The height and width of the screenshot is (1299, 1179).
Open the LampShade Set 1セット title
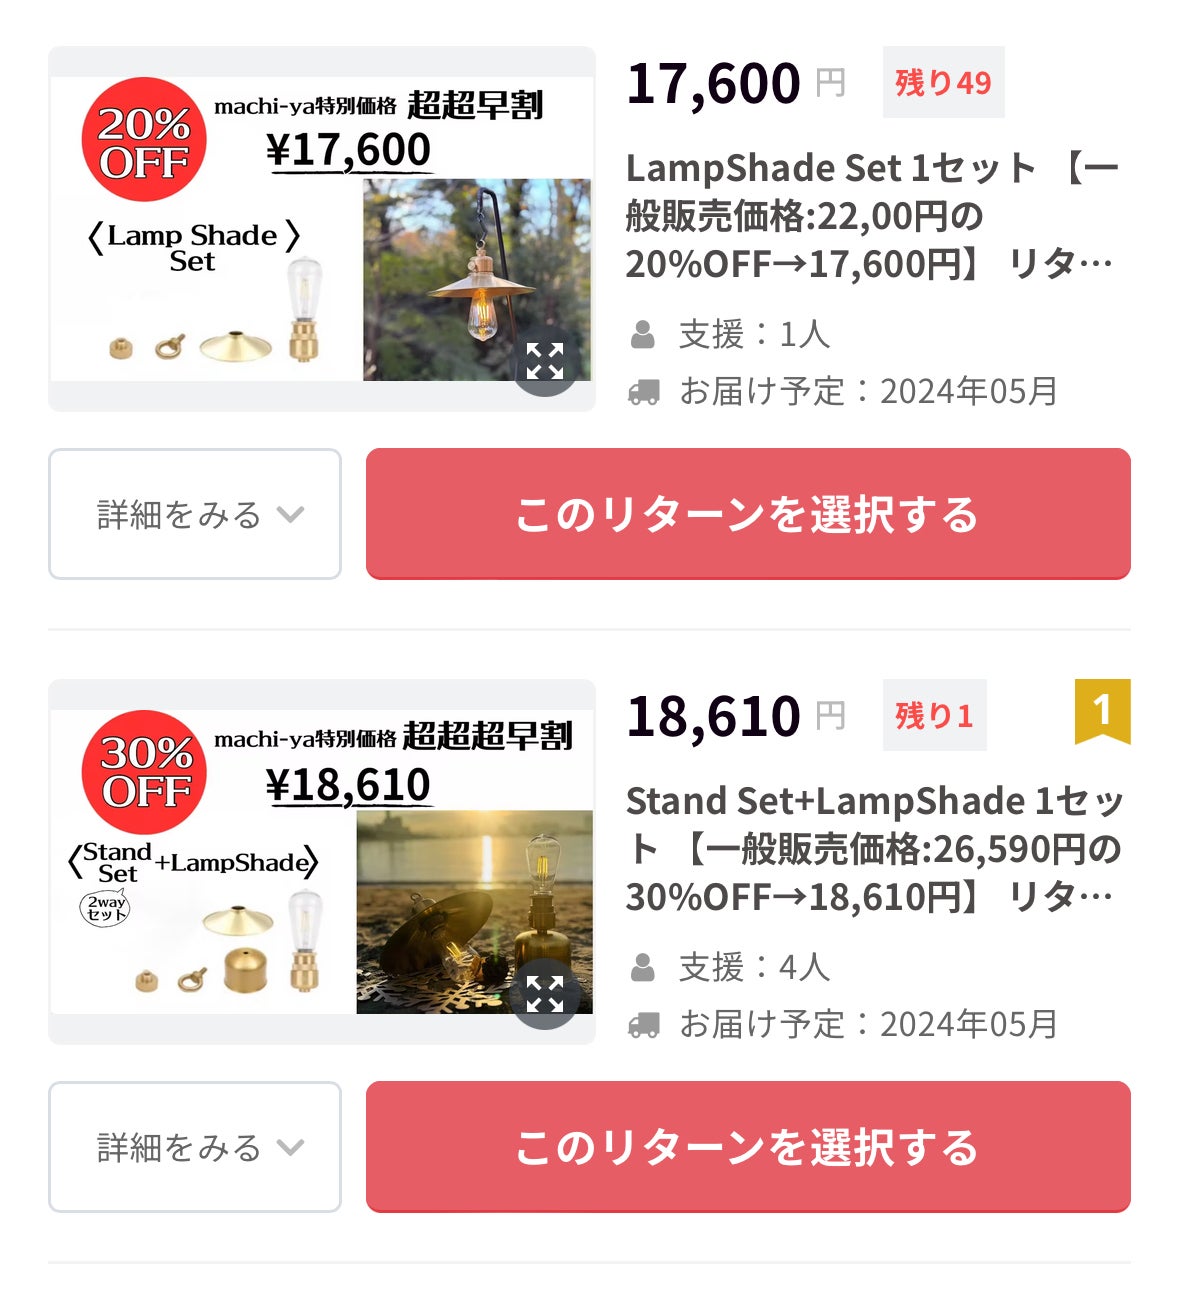click(x=872, y=216)
